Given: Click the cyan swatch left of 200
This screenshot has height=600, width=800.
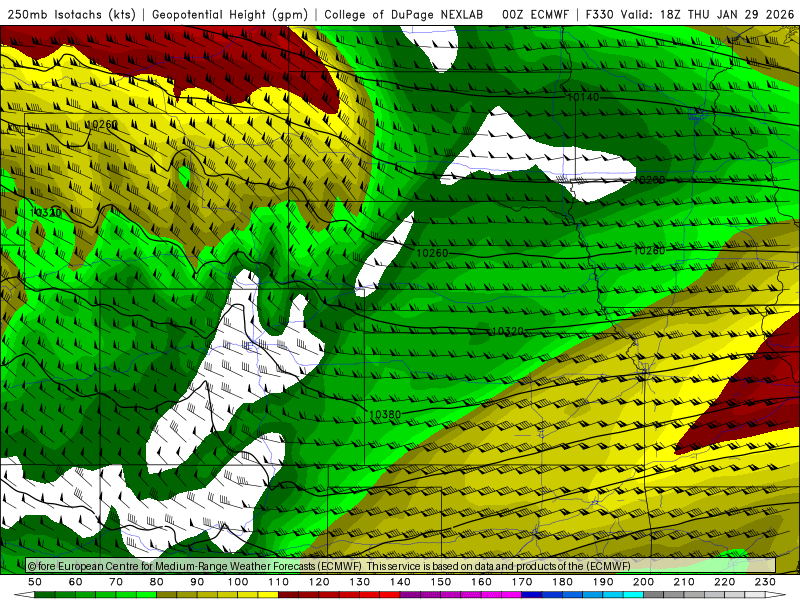Looking at the screenshot, I should click(633, 595).
